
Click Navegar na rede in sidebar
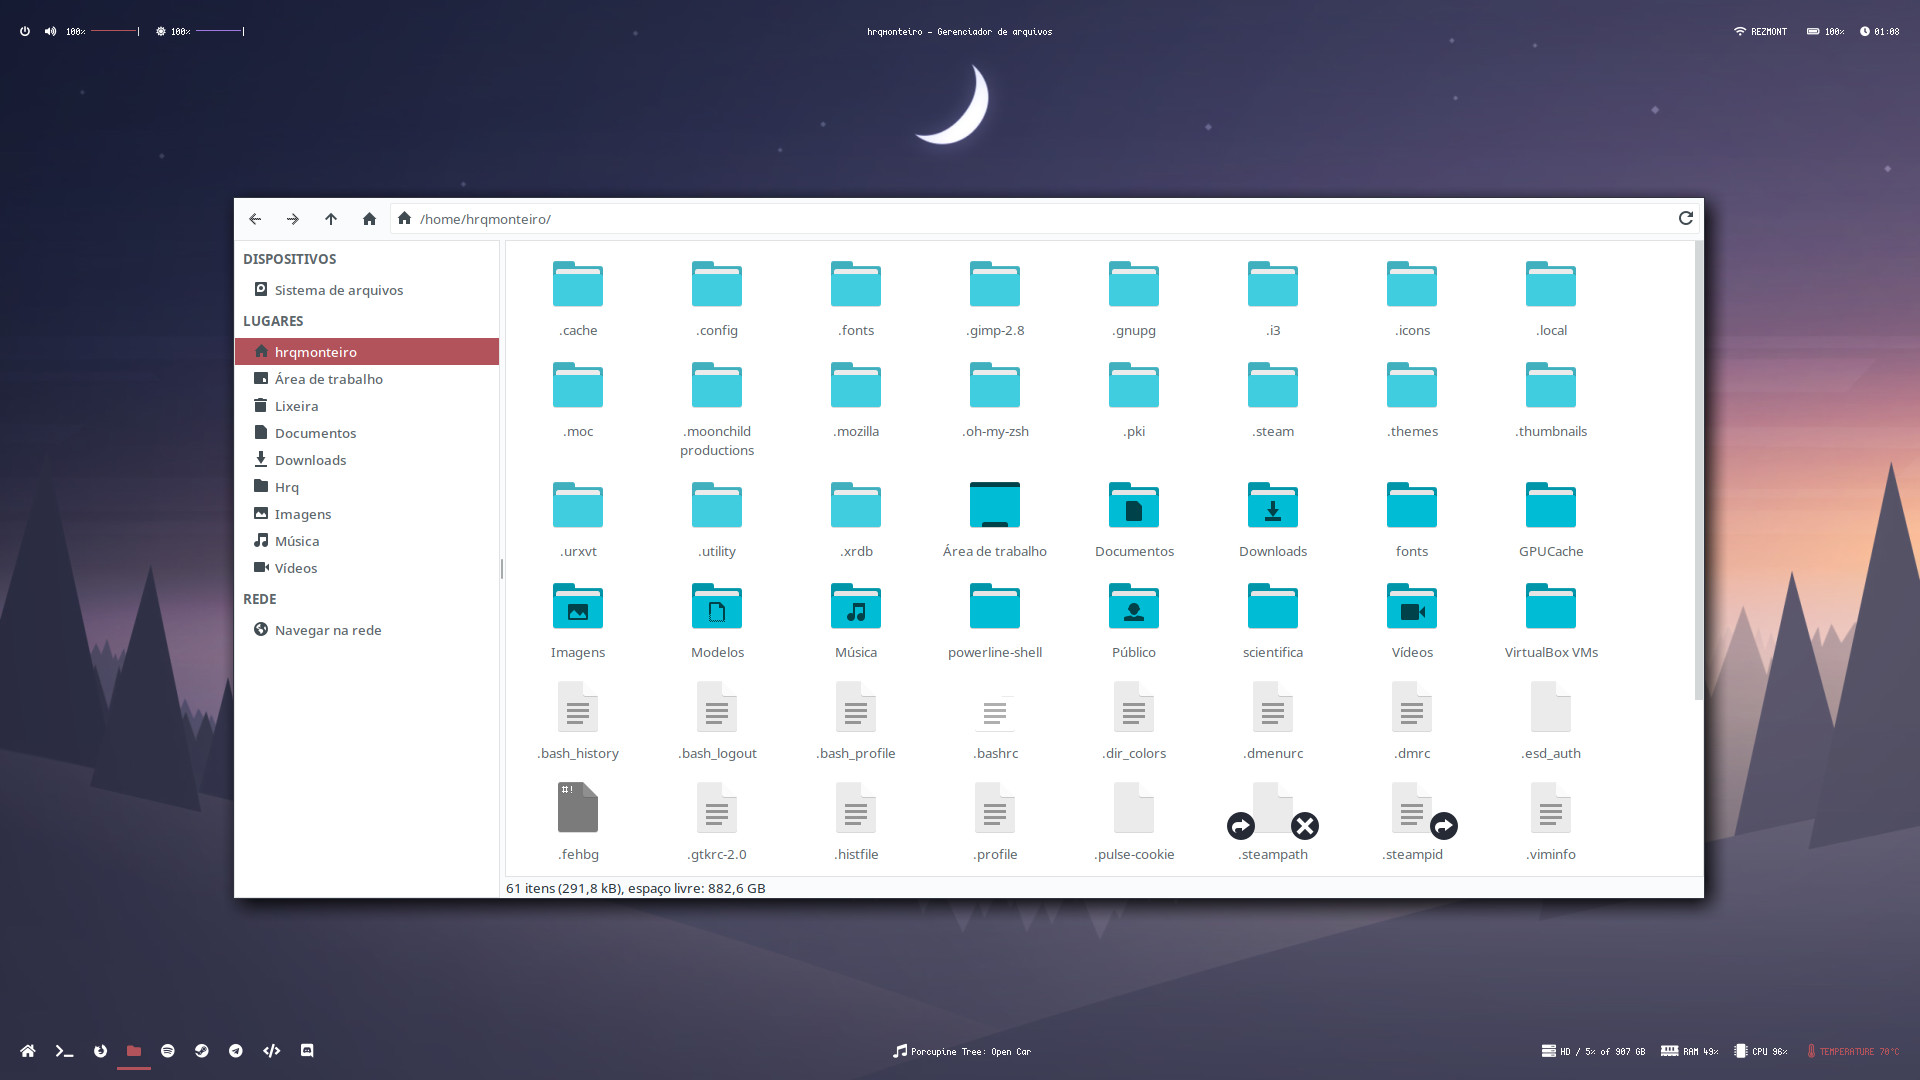pyautogui.click(x=327, y=629)
